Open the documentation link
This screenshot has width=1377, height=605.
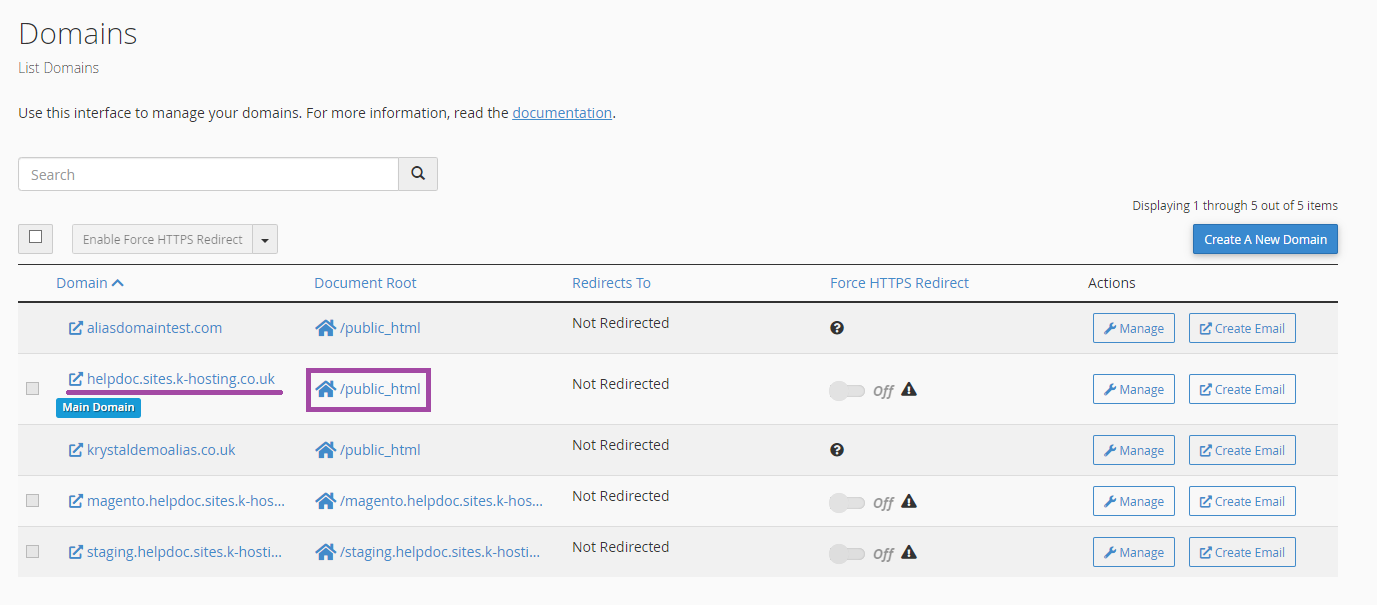pyautogui.click(x=562, y=113)
